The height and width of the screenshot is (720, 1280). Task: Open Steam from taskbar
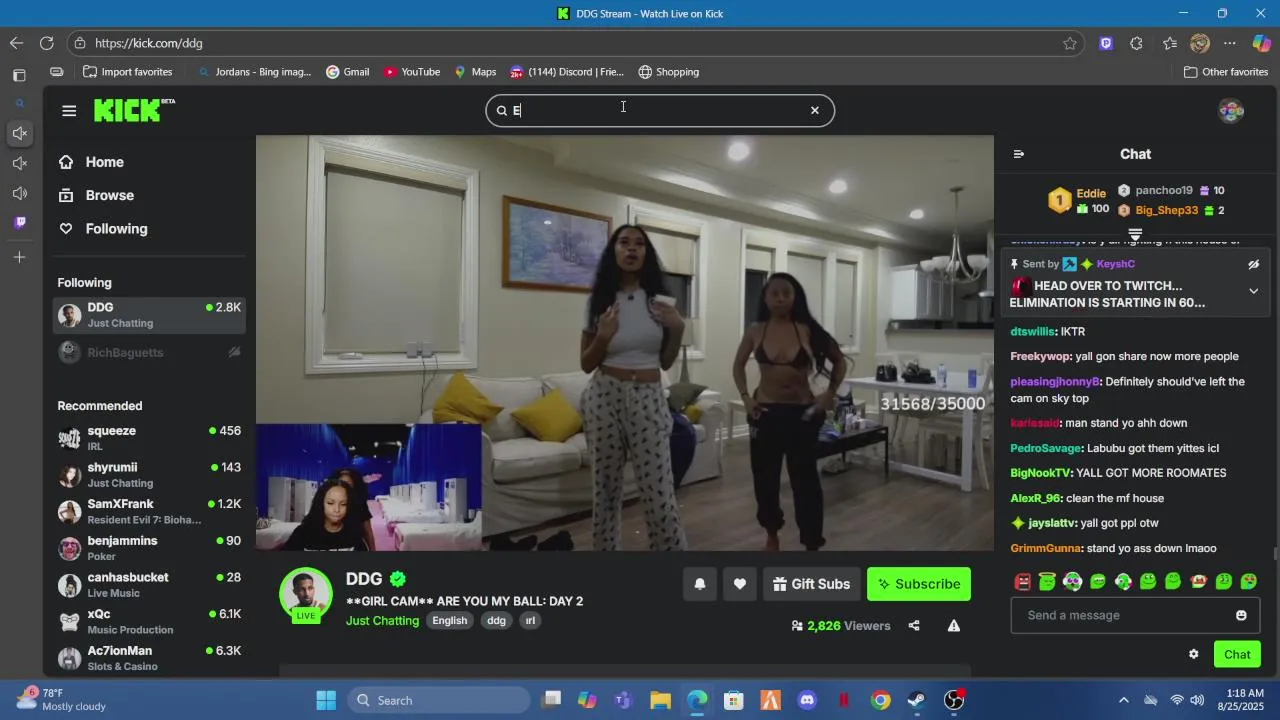coord(916,700)
